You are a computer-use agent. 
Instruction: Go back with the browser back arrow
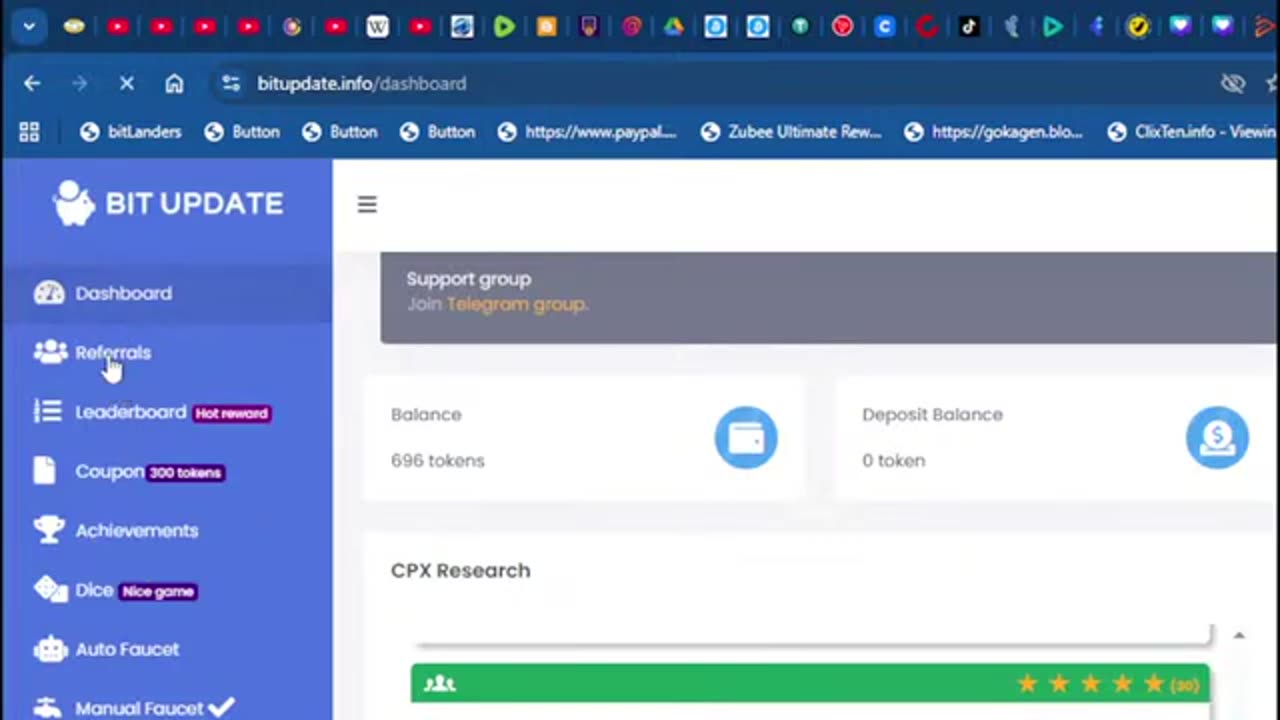32,84
